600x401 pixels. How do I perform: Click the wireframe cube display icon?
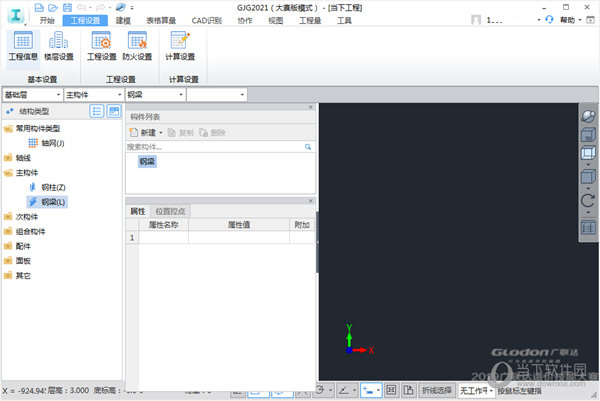coord(588,153)
